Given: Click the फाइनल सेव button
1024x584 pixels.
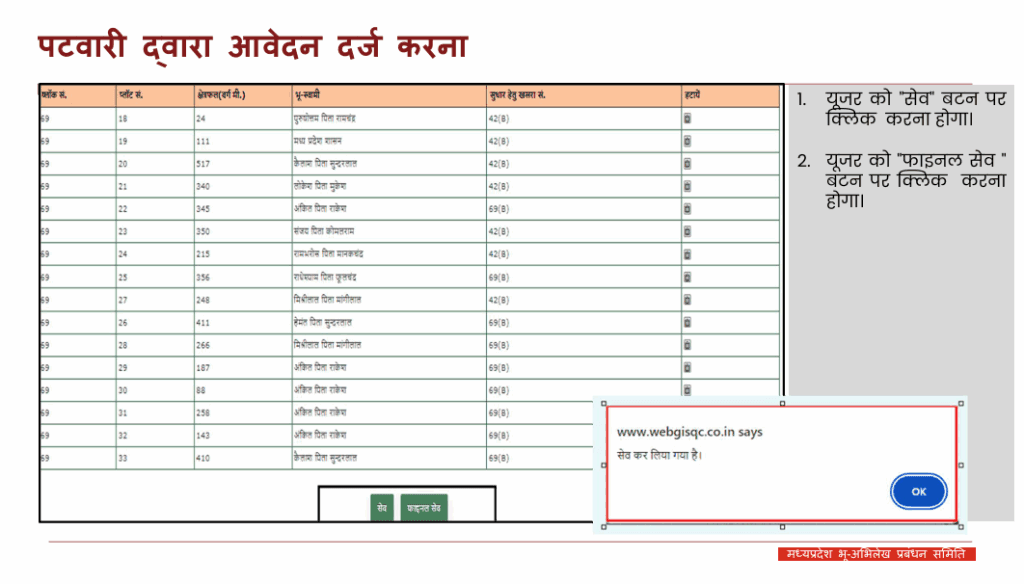Looking at the screenshot, I should pos(424,508).
